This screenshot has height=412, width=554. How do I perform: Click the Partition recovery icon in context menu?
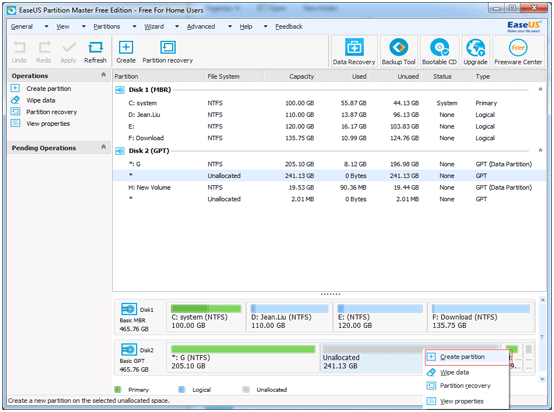coord(431,385)
